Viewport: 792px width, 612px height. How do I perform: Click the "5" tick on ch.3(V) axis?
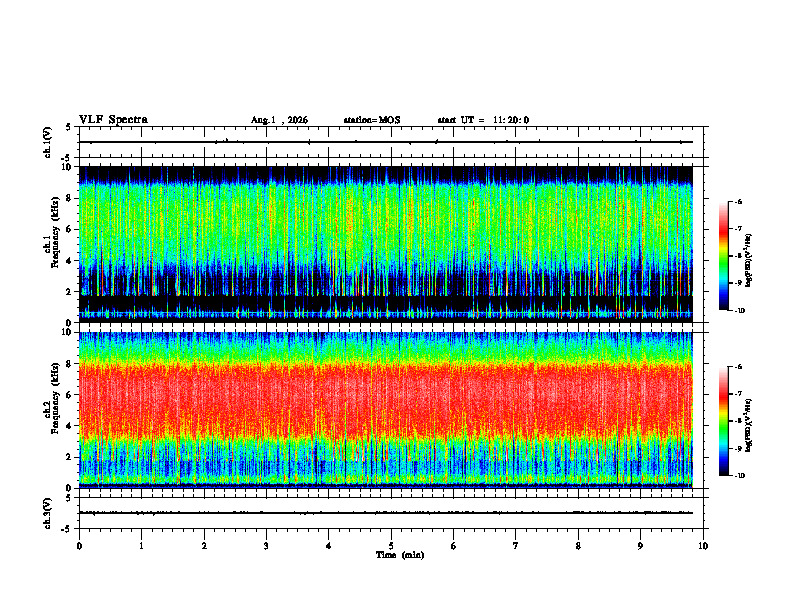coord(68,498)
